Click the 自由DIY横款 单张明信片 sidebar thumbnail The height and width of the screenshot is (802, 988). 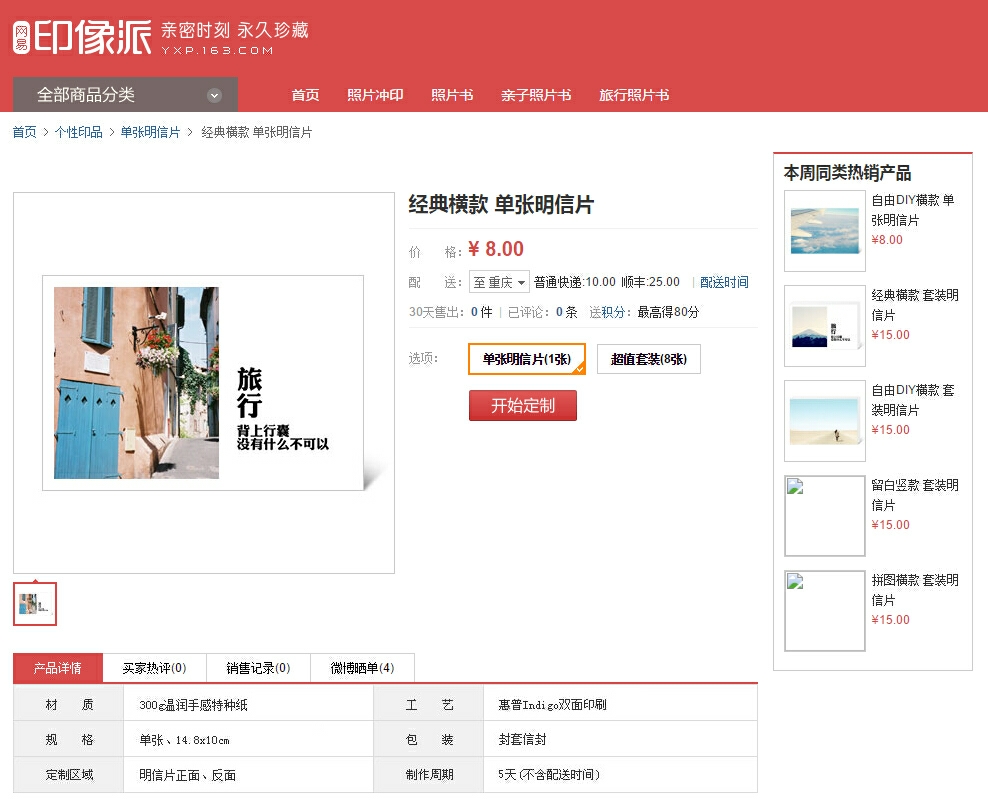point(824,230)
